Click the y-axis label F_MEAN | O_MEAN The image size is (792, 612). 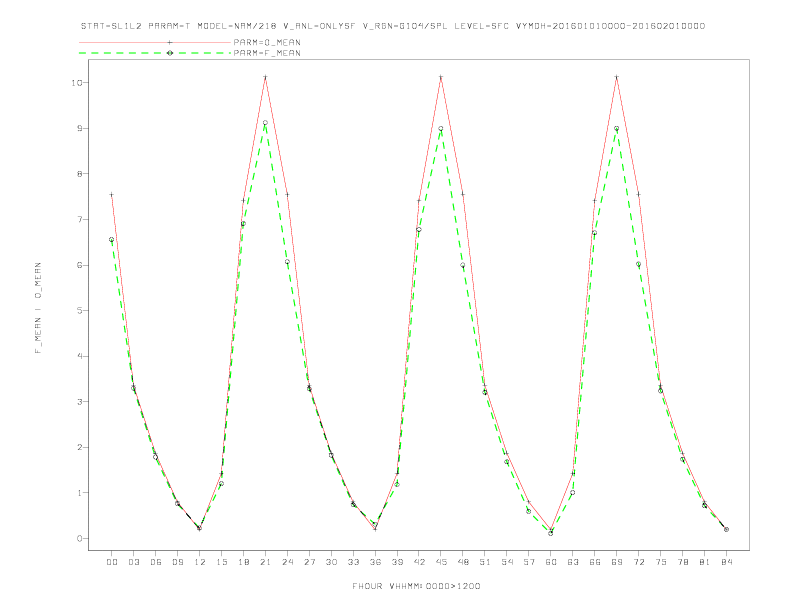point(38,308)
